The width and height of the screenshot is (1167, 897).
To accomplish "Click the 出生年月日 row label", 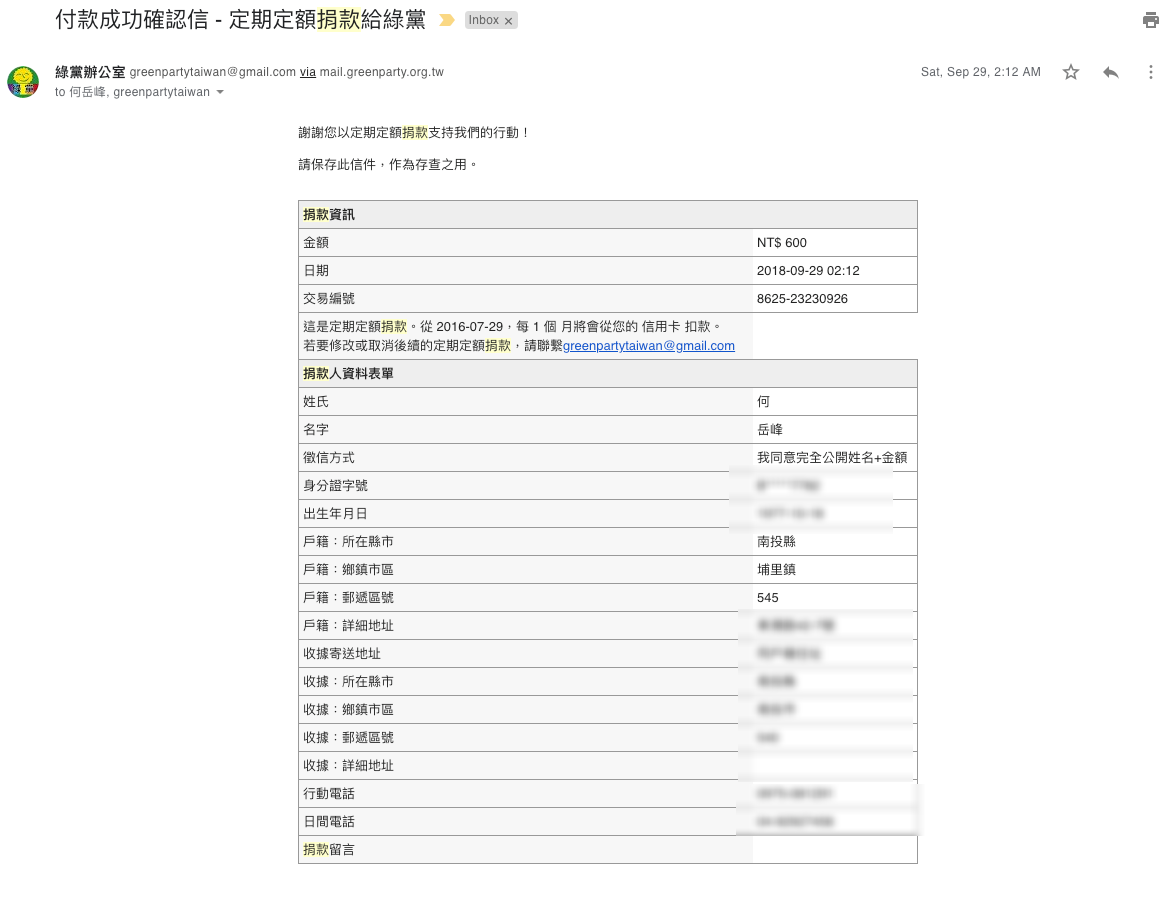I will 335,514.
